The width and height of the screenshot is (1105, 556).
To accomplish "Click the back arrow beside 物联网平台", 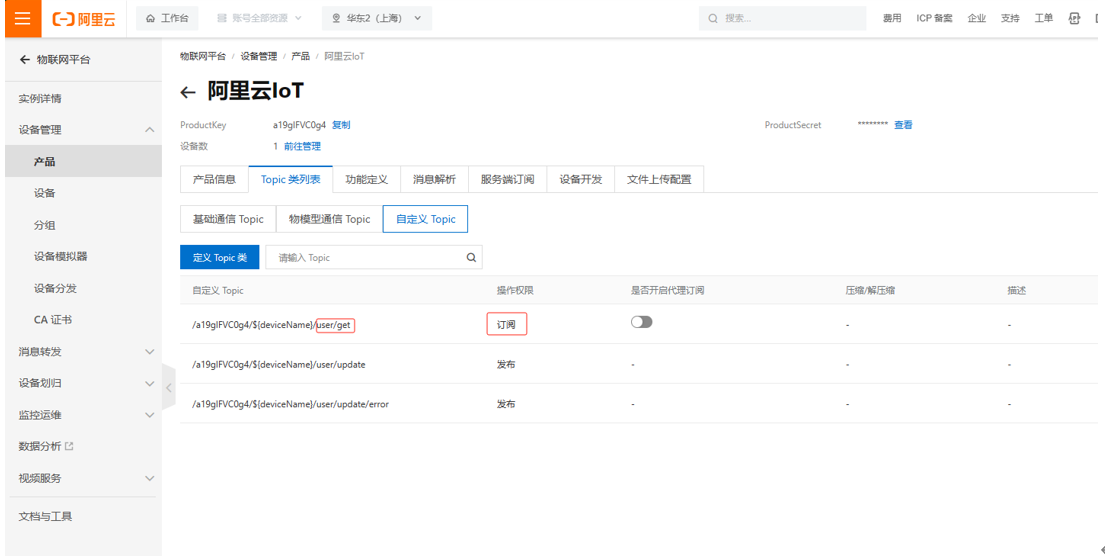I will [25, 60].
